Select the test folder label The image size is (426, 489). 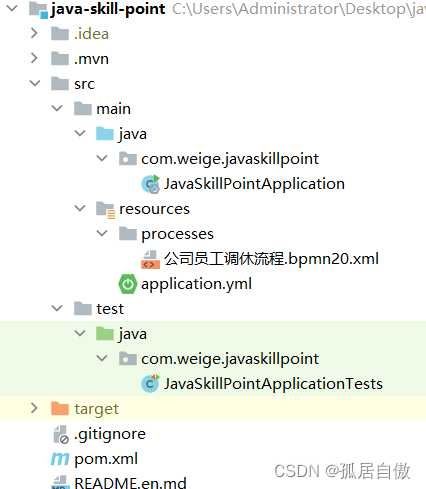[110, 309]
